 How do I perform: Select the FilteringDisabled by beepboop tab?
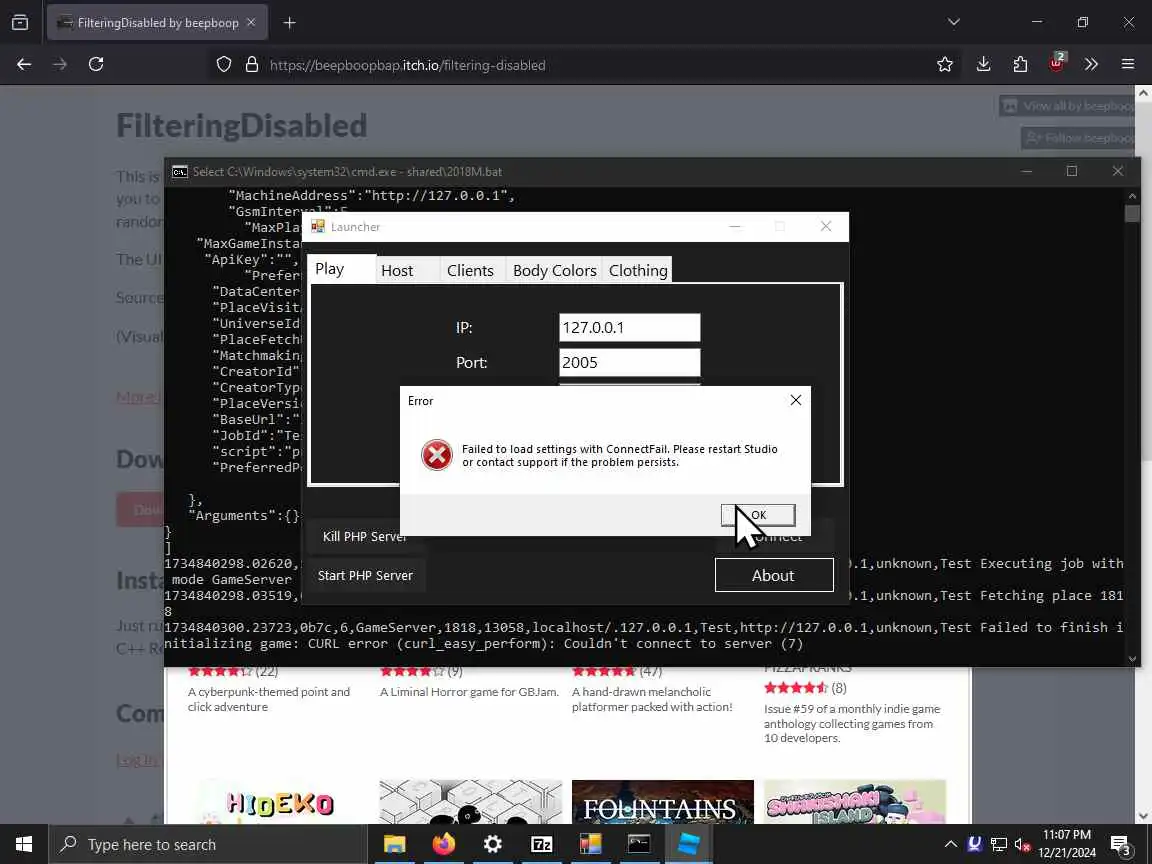point(157,23)
